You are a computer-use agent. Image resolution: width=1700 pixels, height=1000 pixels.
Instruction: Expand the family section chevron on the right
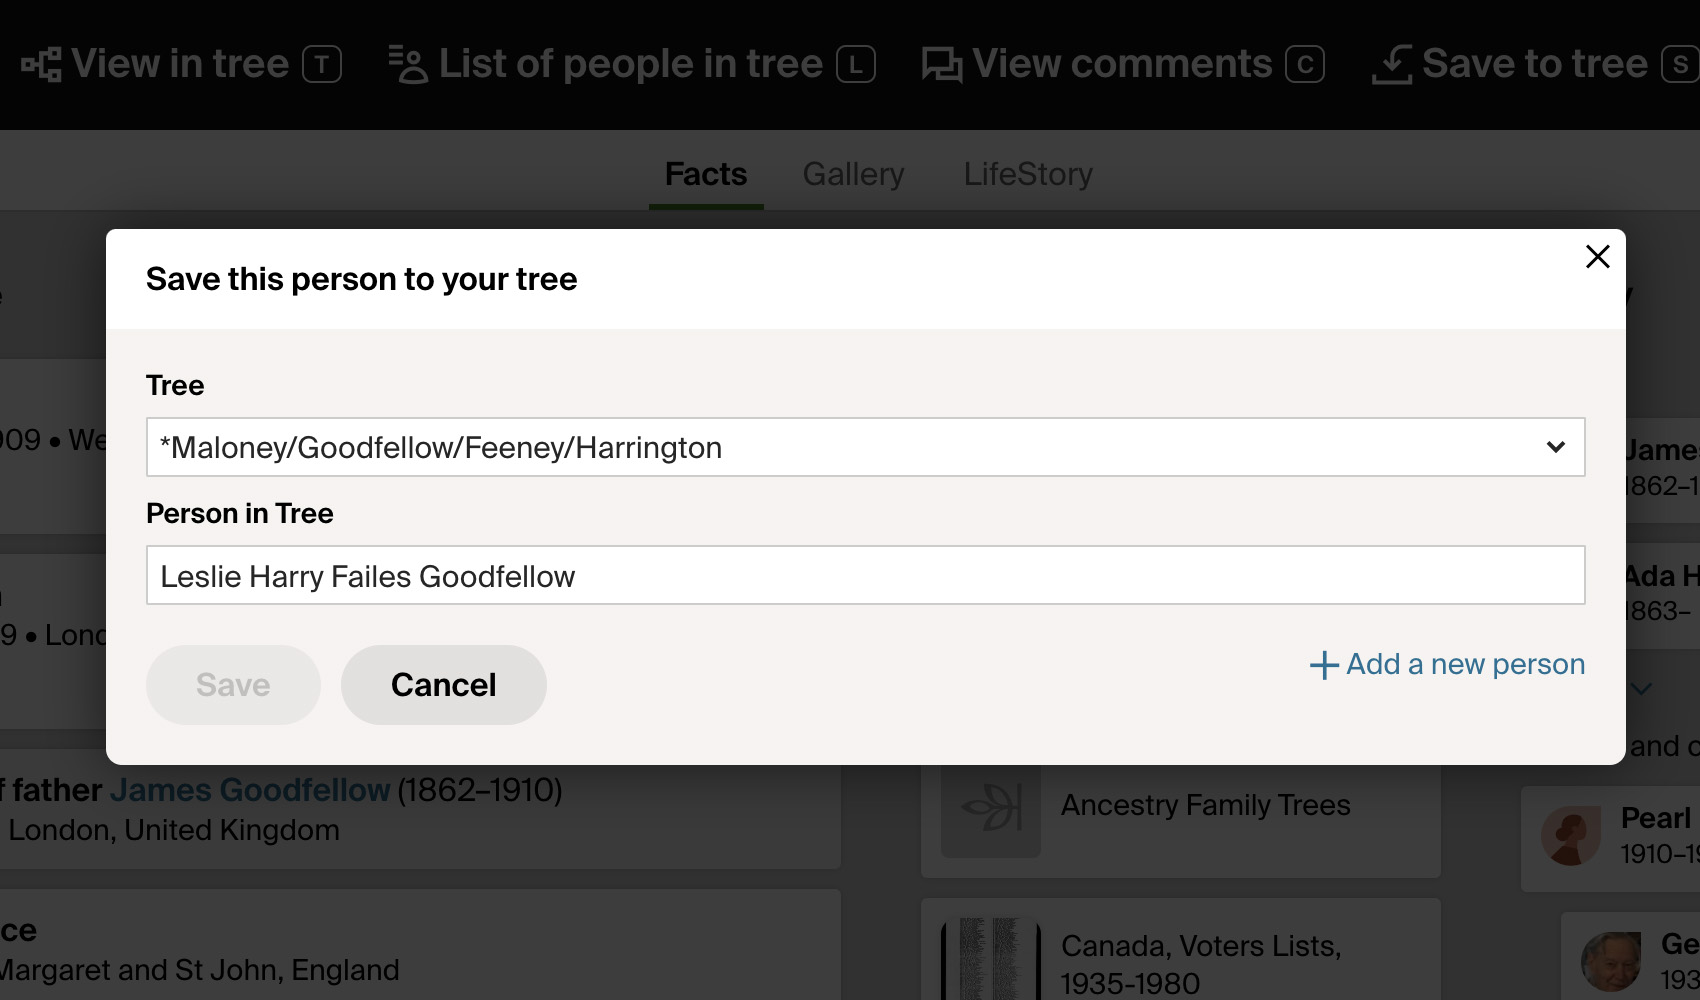coord(1642,688)
